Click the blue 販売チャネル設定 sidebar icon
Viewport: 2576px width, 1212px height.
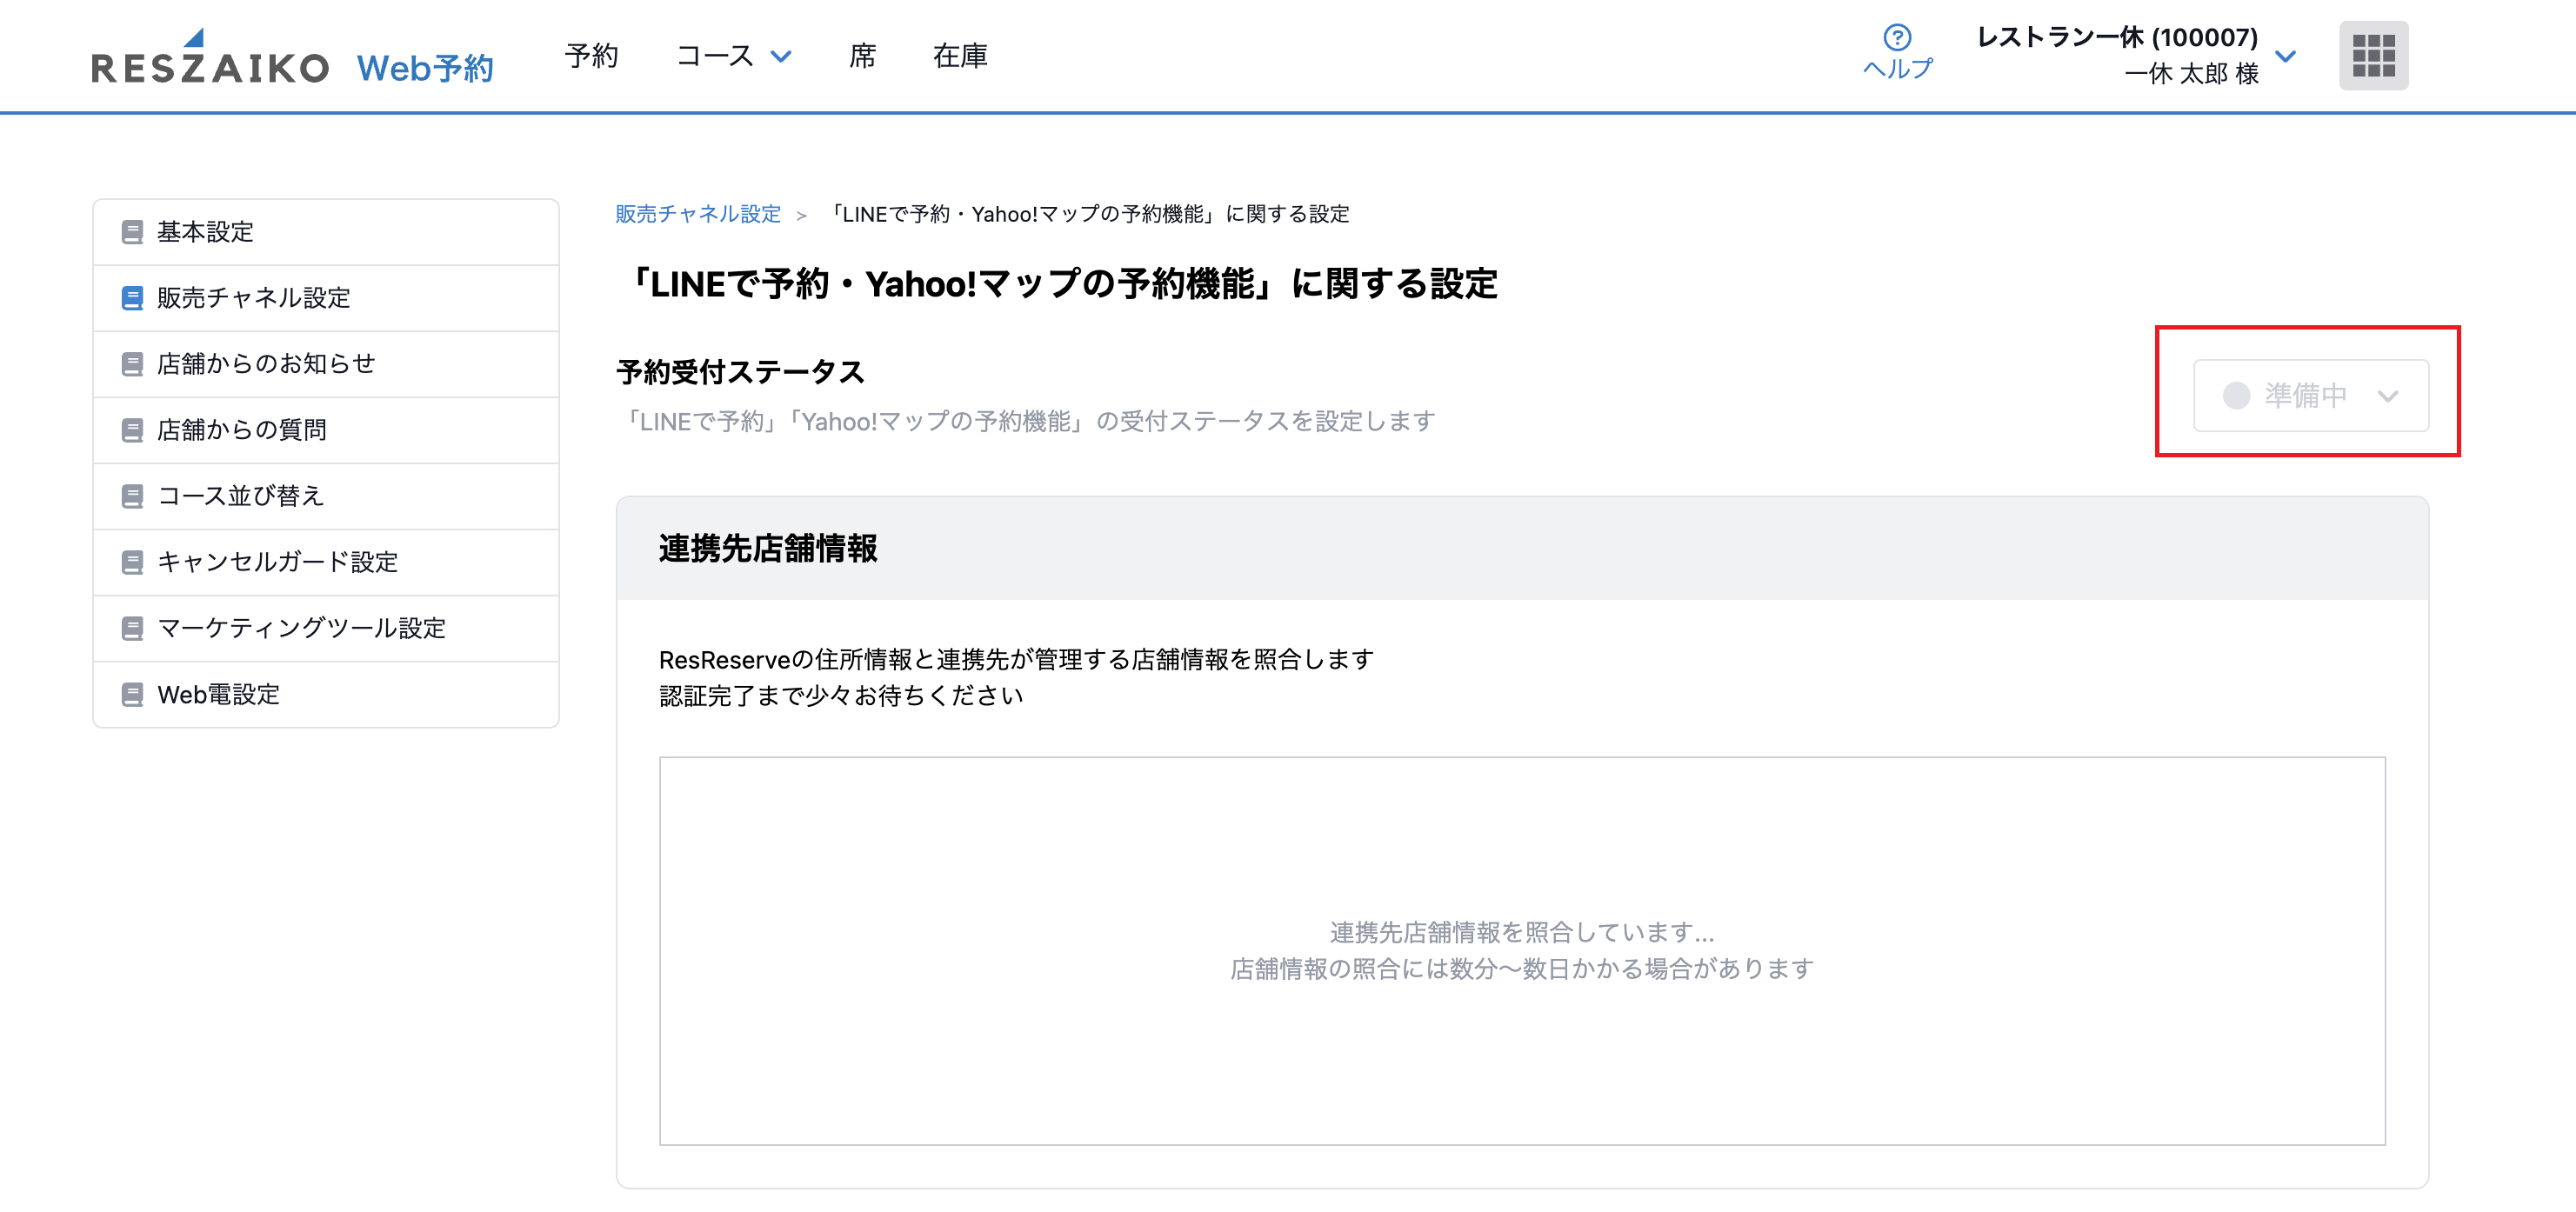pyautogui.click(x=132, y=298)
